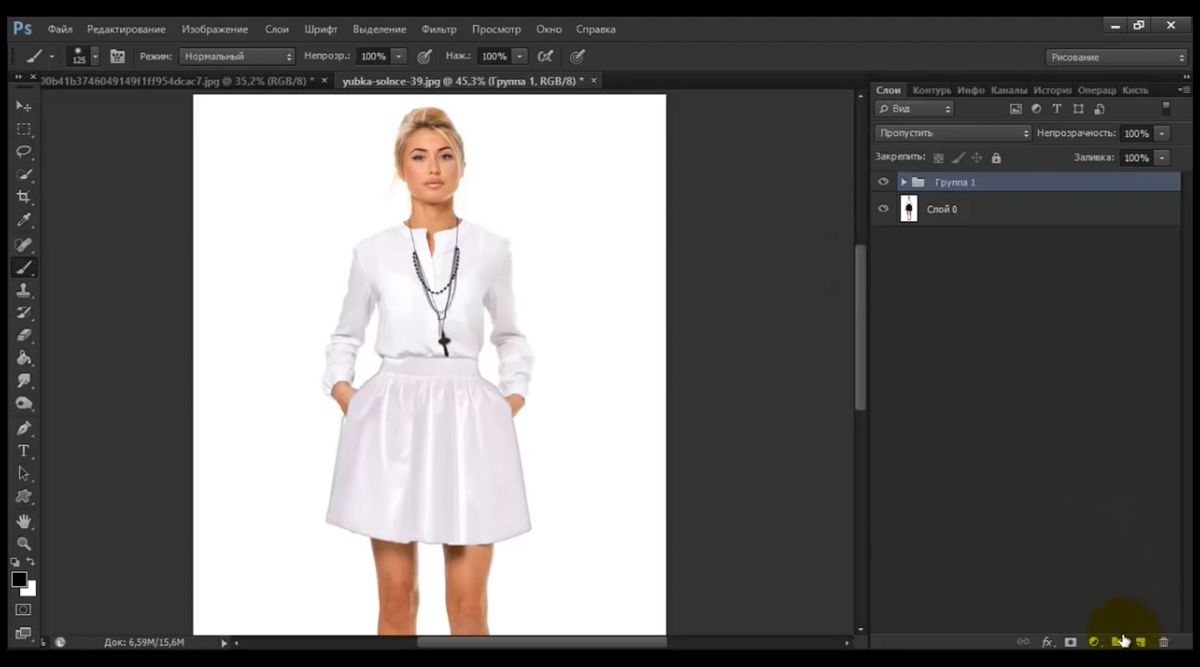Open Наж. flow slider arrow
Viewport: 1200px width, 667px height.
coord(520,57)
